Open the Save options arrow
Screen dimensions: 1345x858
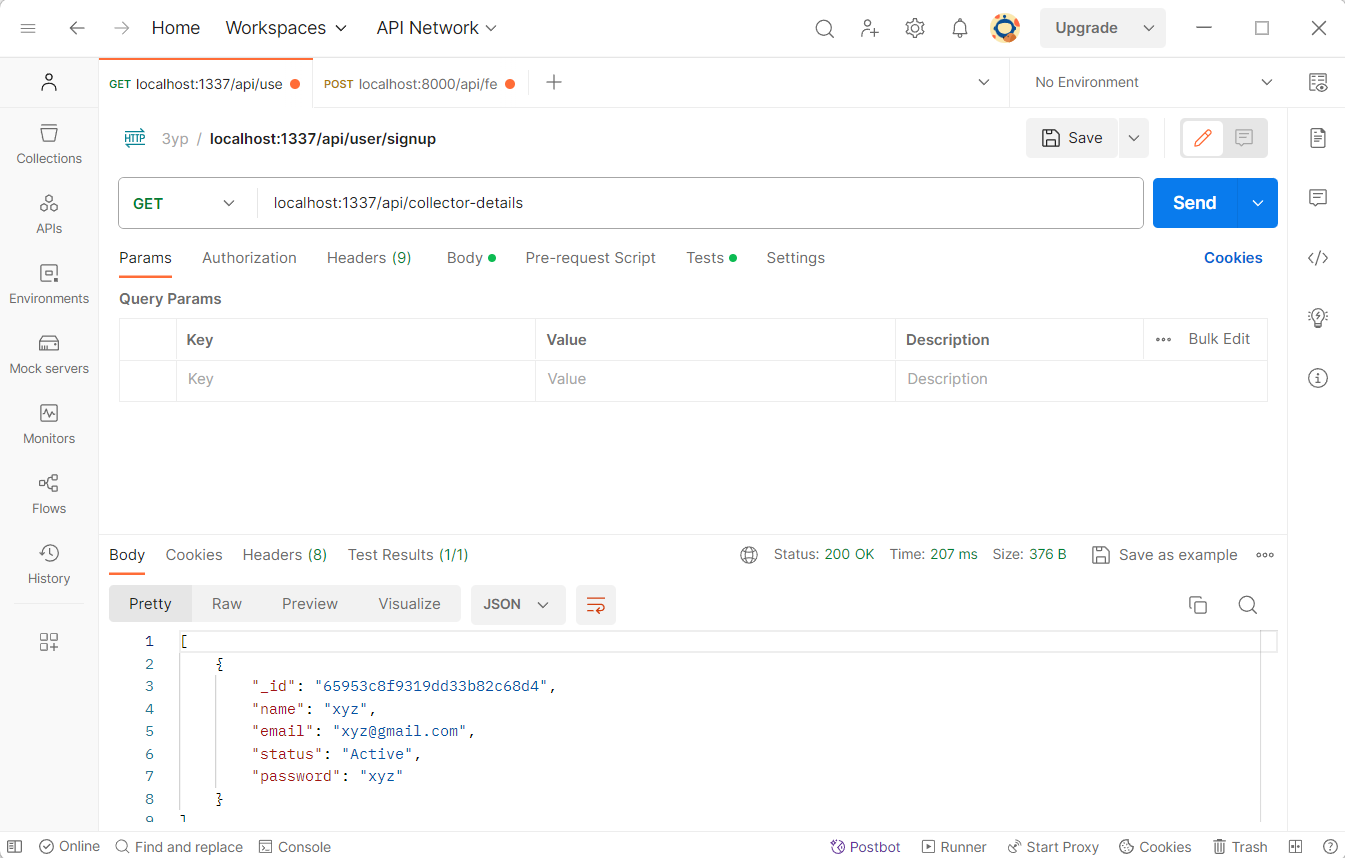coord(1133,138)
